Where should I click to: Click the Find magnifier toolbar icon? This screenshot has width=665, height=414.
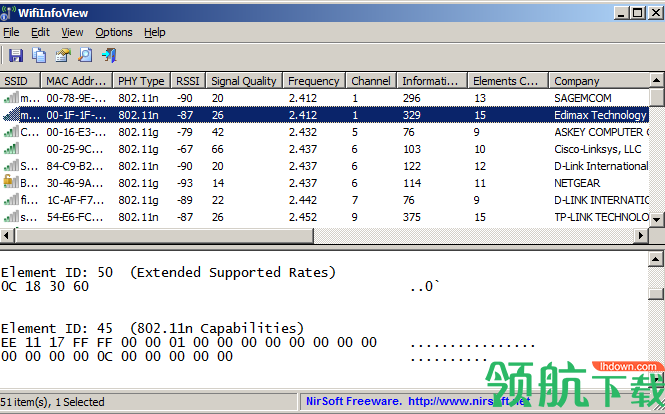point(86,56)
